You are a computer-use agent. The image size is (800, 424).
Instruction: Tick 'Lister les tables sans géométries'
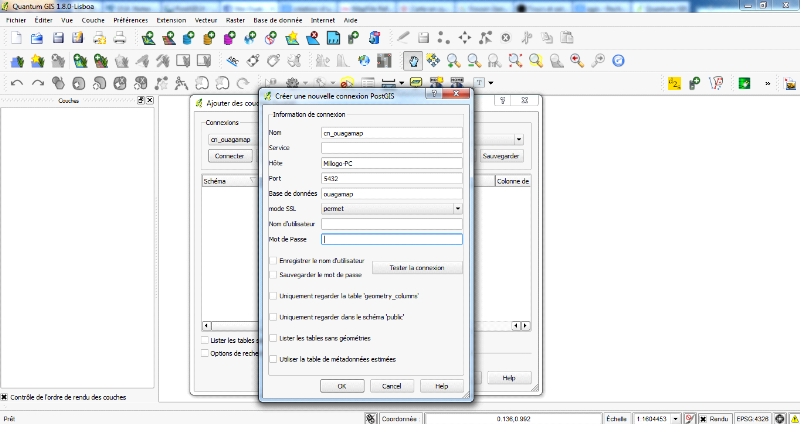(x=273, y=338)
